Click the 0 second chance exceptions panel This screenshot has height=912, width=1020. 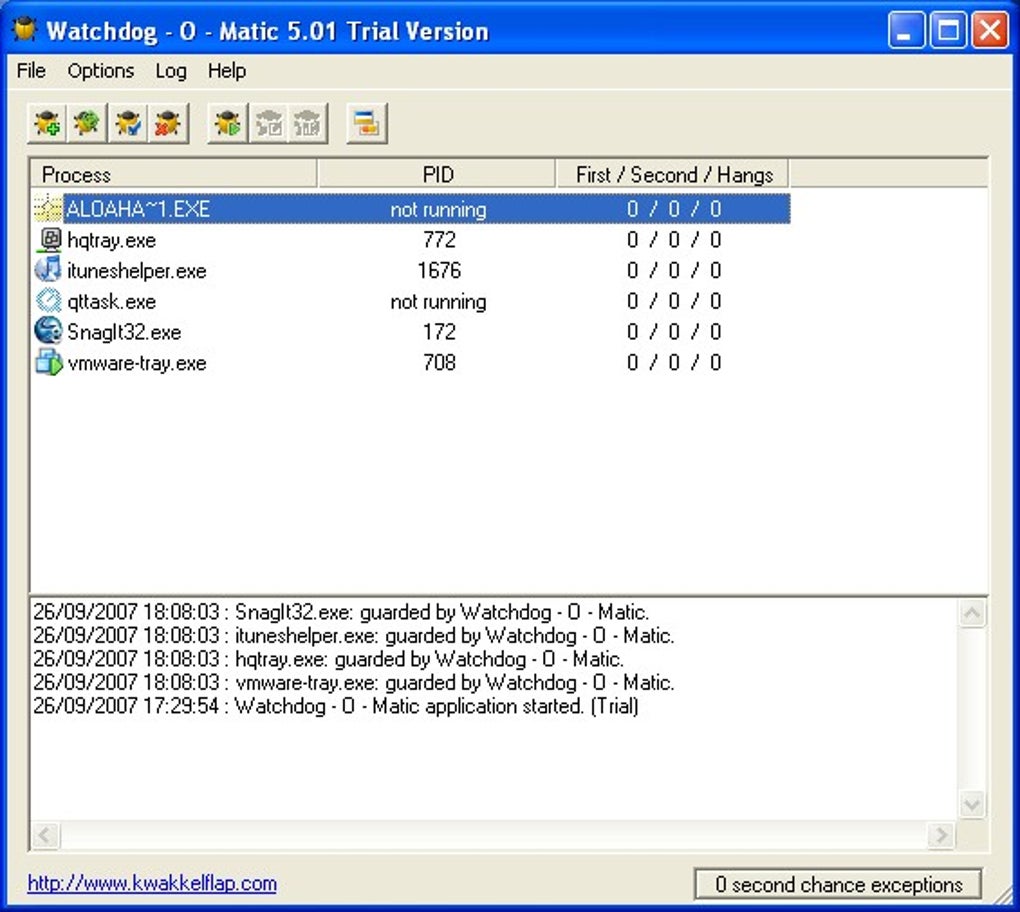(x=839, y=885)
